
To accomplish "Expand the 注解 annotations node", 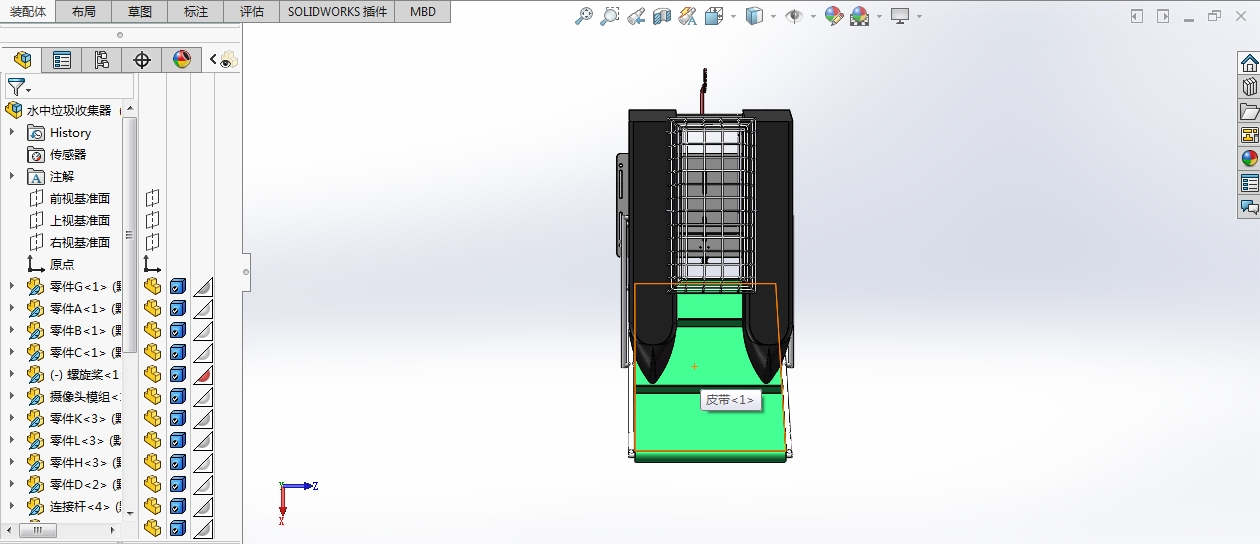I will [12, 176].
